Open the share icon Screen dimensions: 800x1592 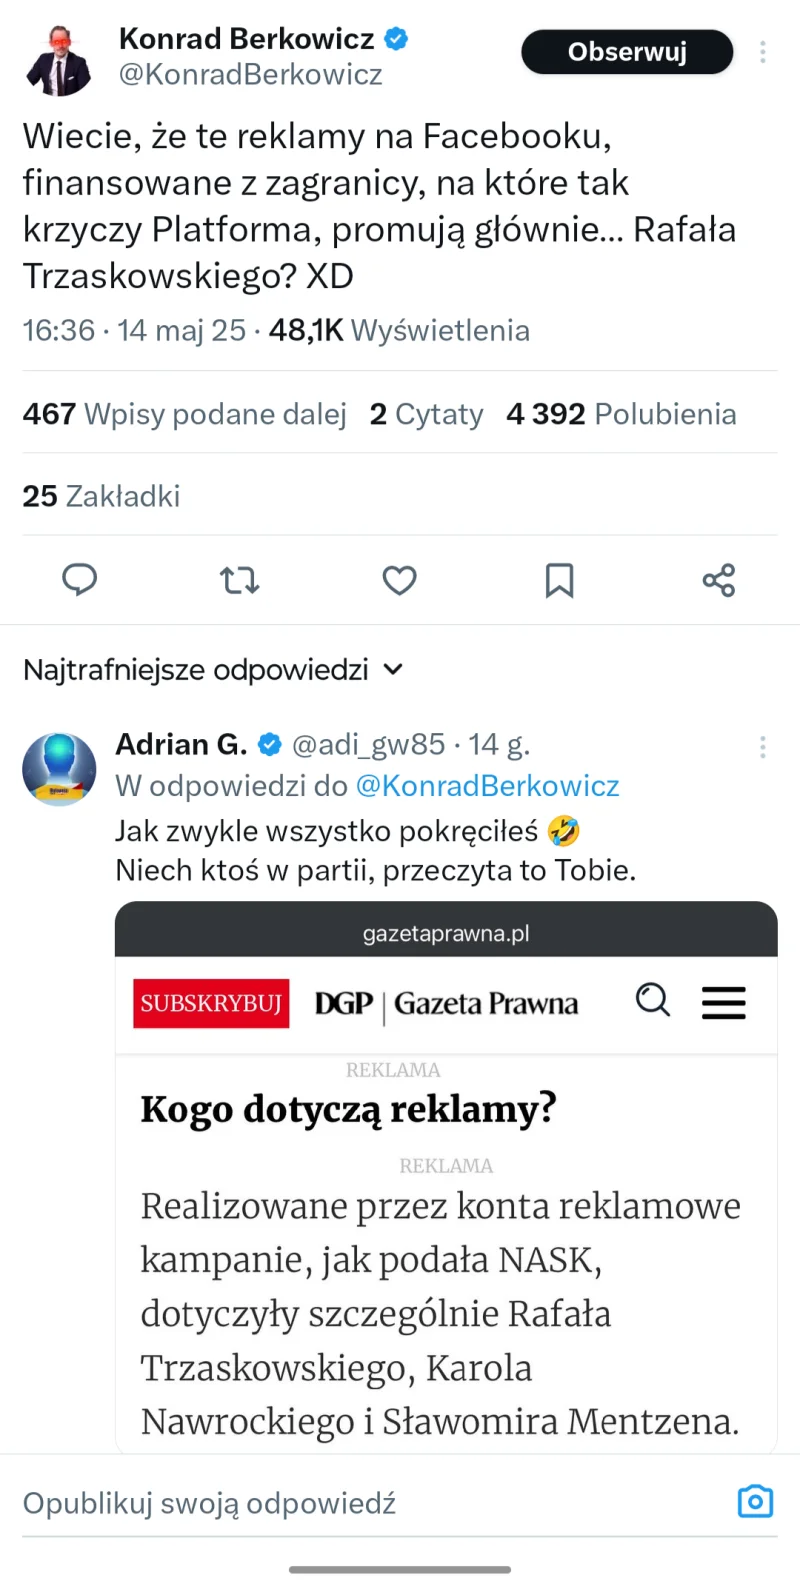718,580
